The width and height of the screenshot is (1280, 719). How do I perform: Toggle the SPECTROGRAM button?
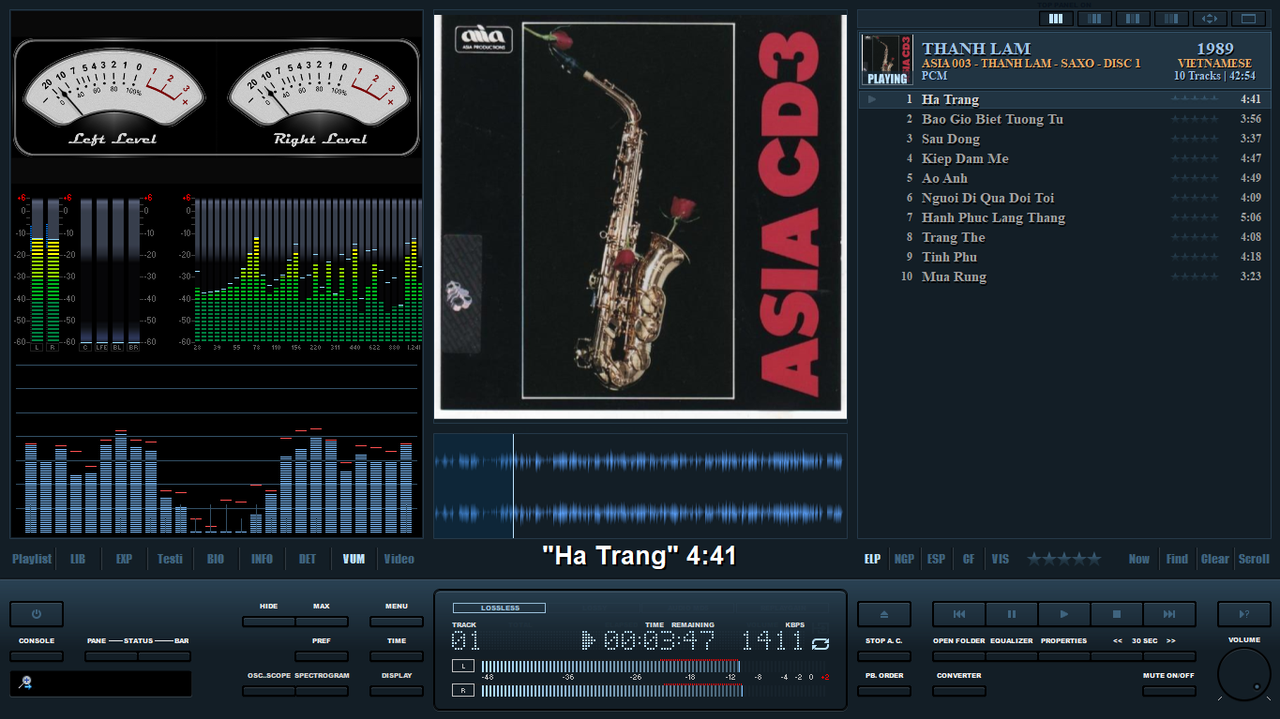coord(322,690)
